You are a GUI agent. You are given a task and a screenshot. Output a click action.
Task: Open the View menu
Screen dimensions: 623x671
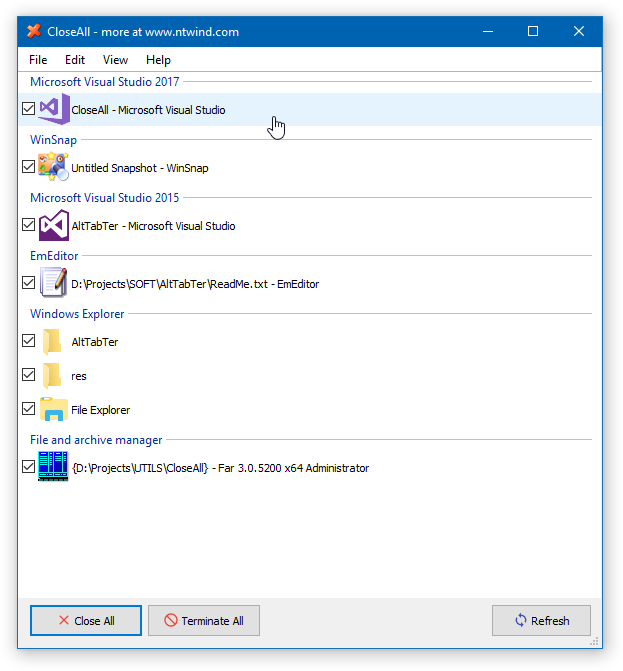(x=115, y=60)
